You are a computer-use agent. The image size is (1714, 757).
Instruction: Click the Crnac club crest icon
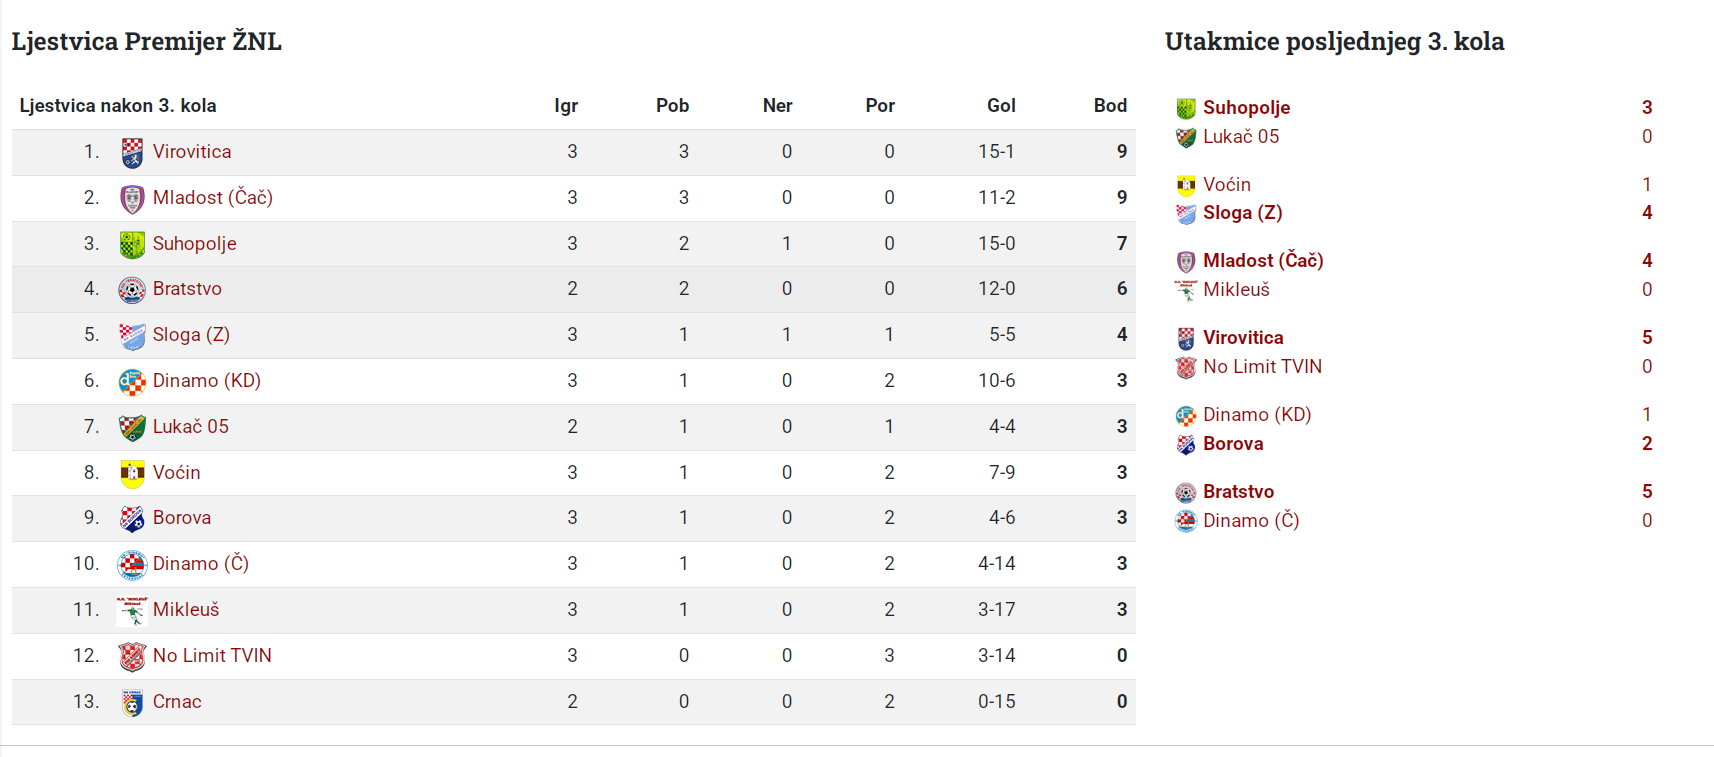click(132, 703)
